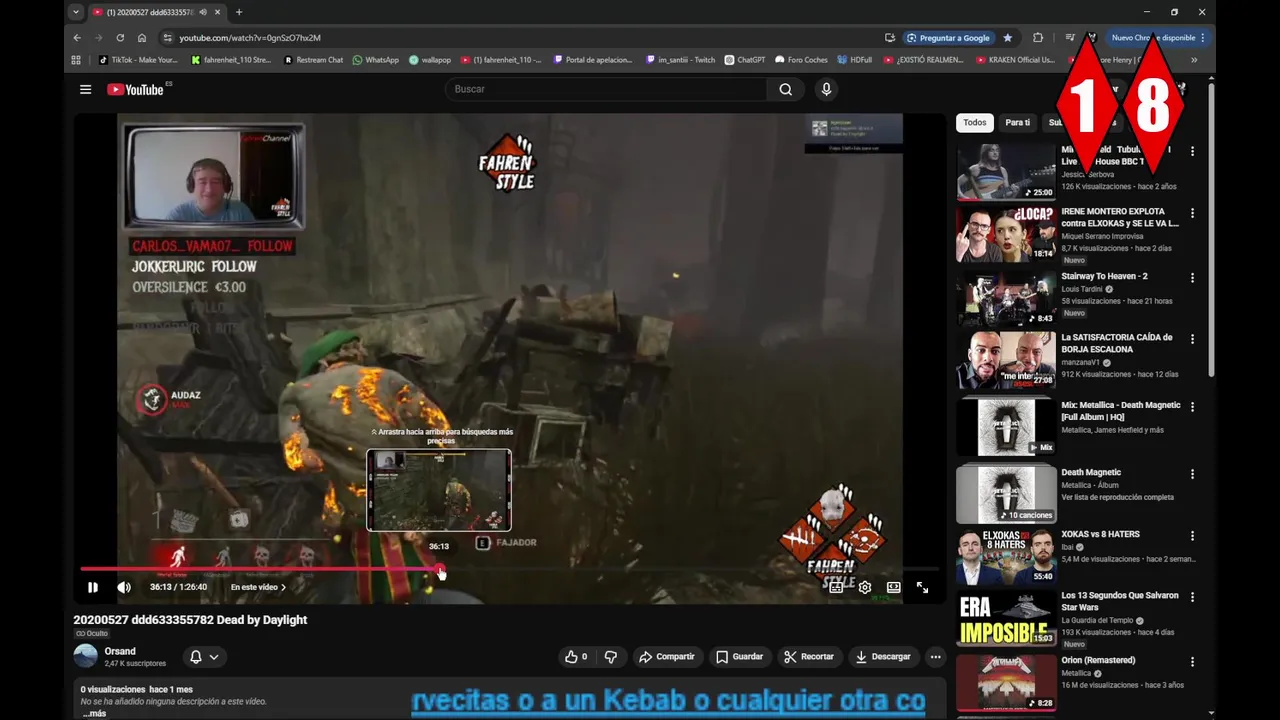Pause the video playback

92,587
